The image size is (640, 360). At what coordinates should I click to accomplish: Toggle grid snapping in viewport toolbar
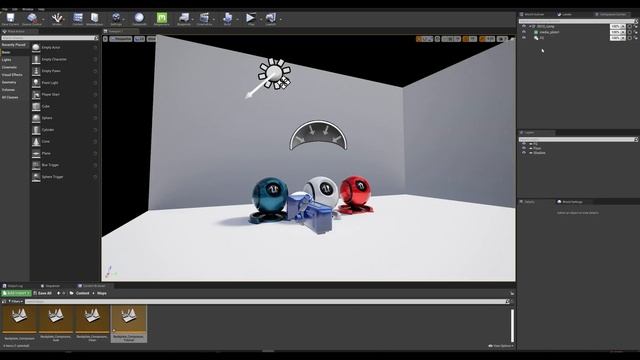coord(450,39)
